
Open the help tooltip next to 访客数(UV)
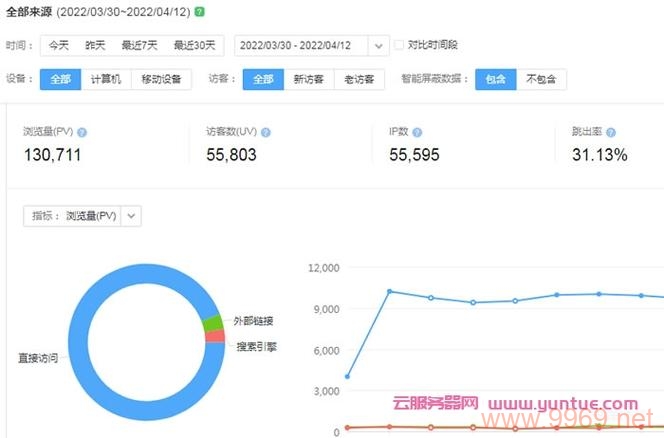coord(266,133)
